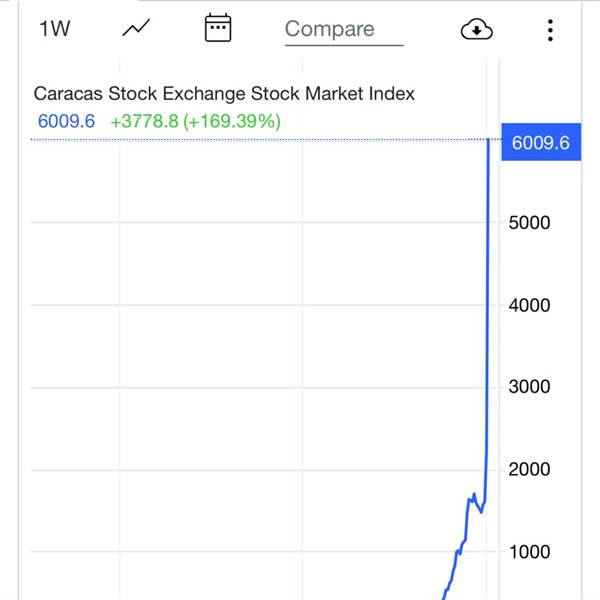Open the three-dot more options menu
This screenshot has width=600, height=600.
(550, 30)
